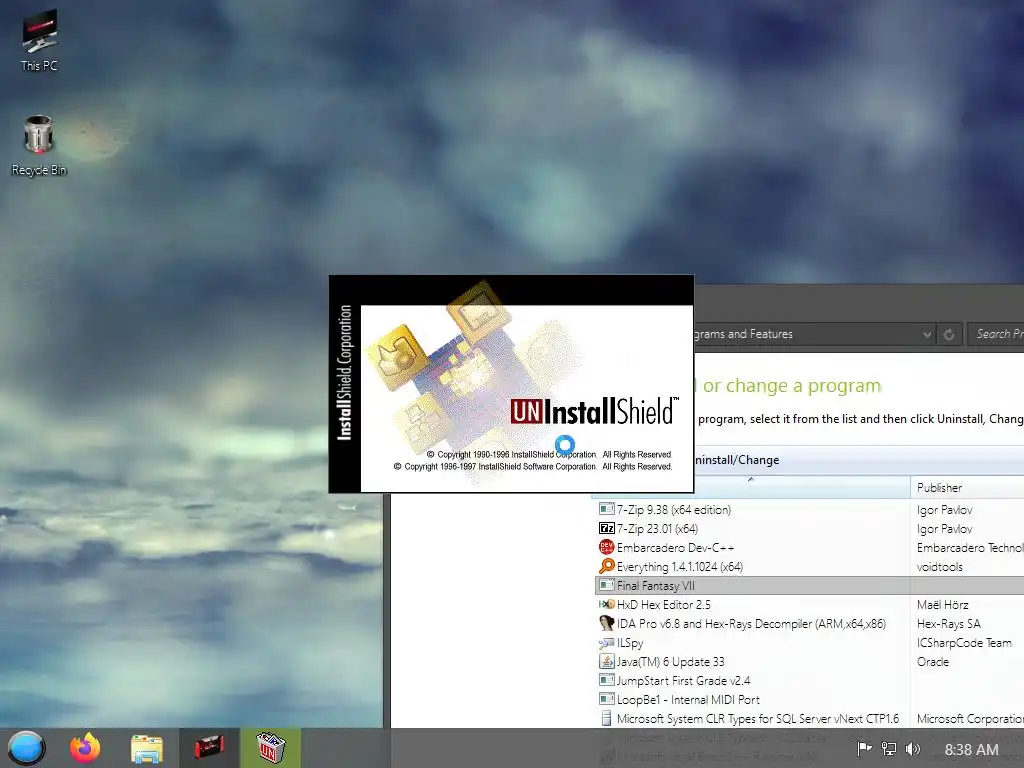Select the ILSpy entry name
Screen dimensions: 1024x768
tap(630, 643)
